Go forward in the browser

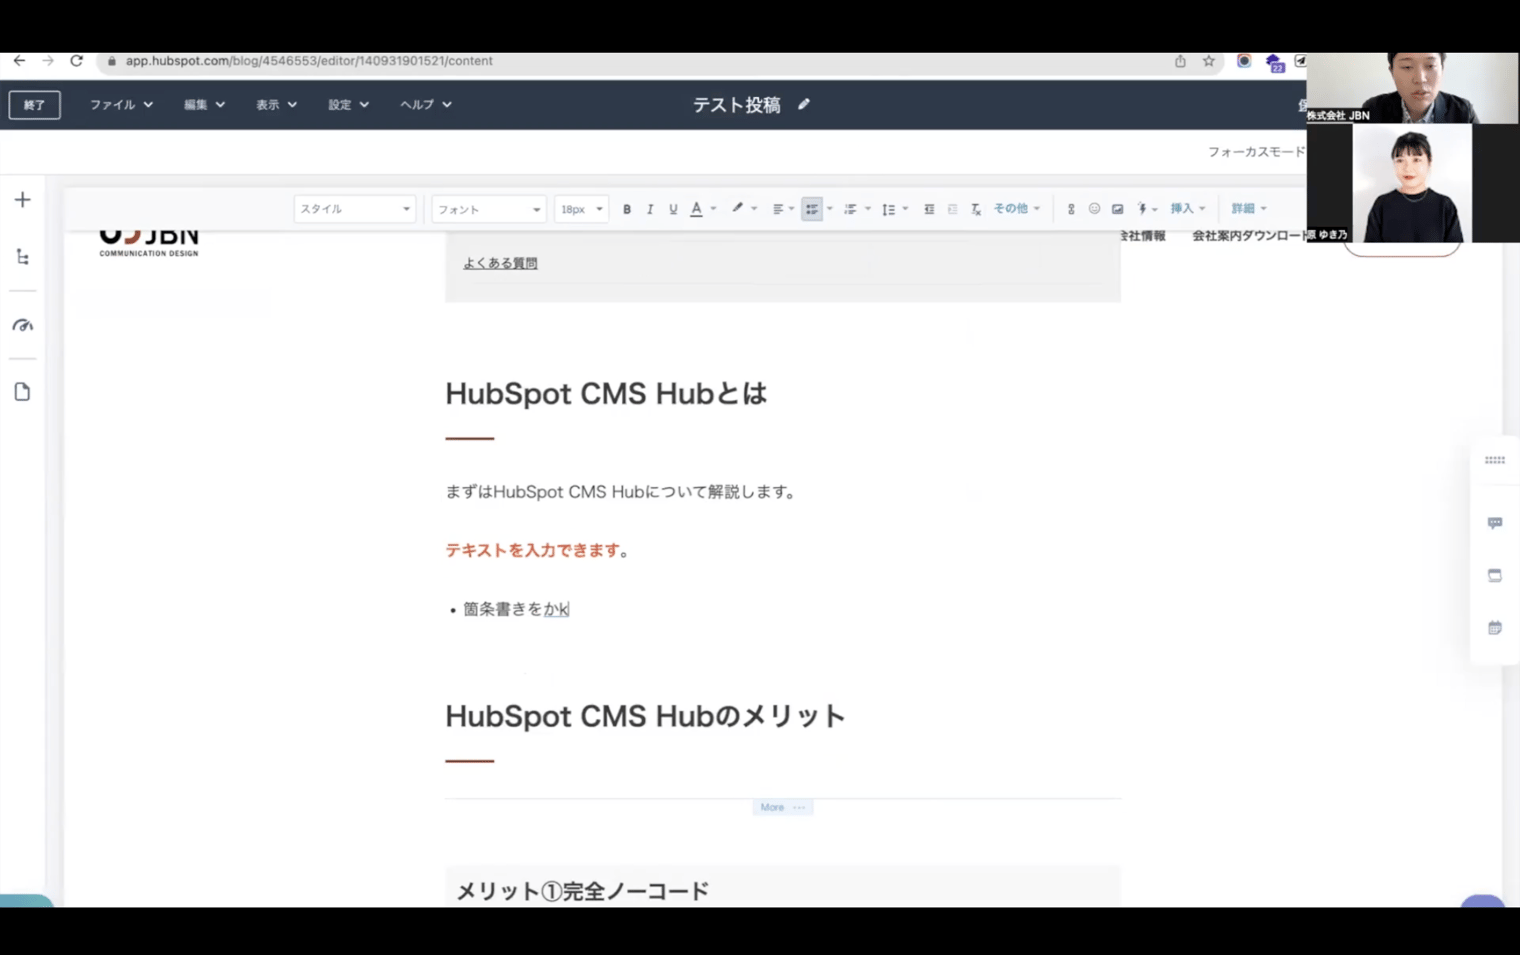[47, 61]
